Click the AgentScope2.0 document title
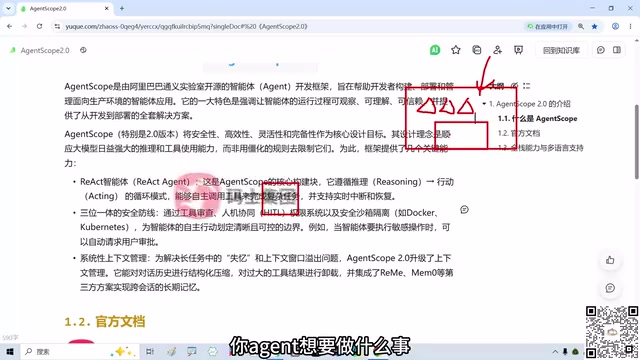This screenshot has width=640, height=360. click(45, 50)
